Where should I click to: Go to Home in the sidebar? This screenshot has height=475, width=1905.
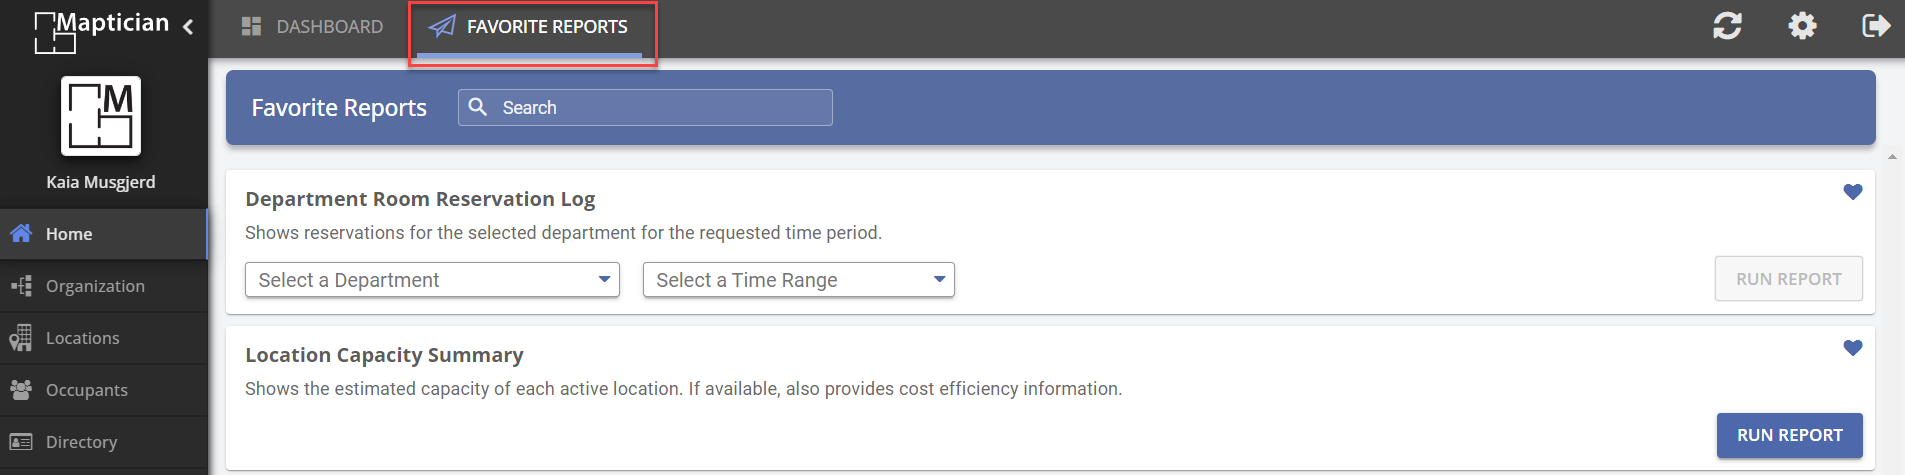coord(104,234)
